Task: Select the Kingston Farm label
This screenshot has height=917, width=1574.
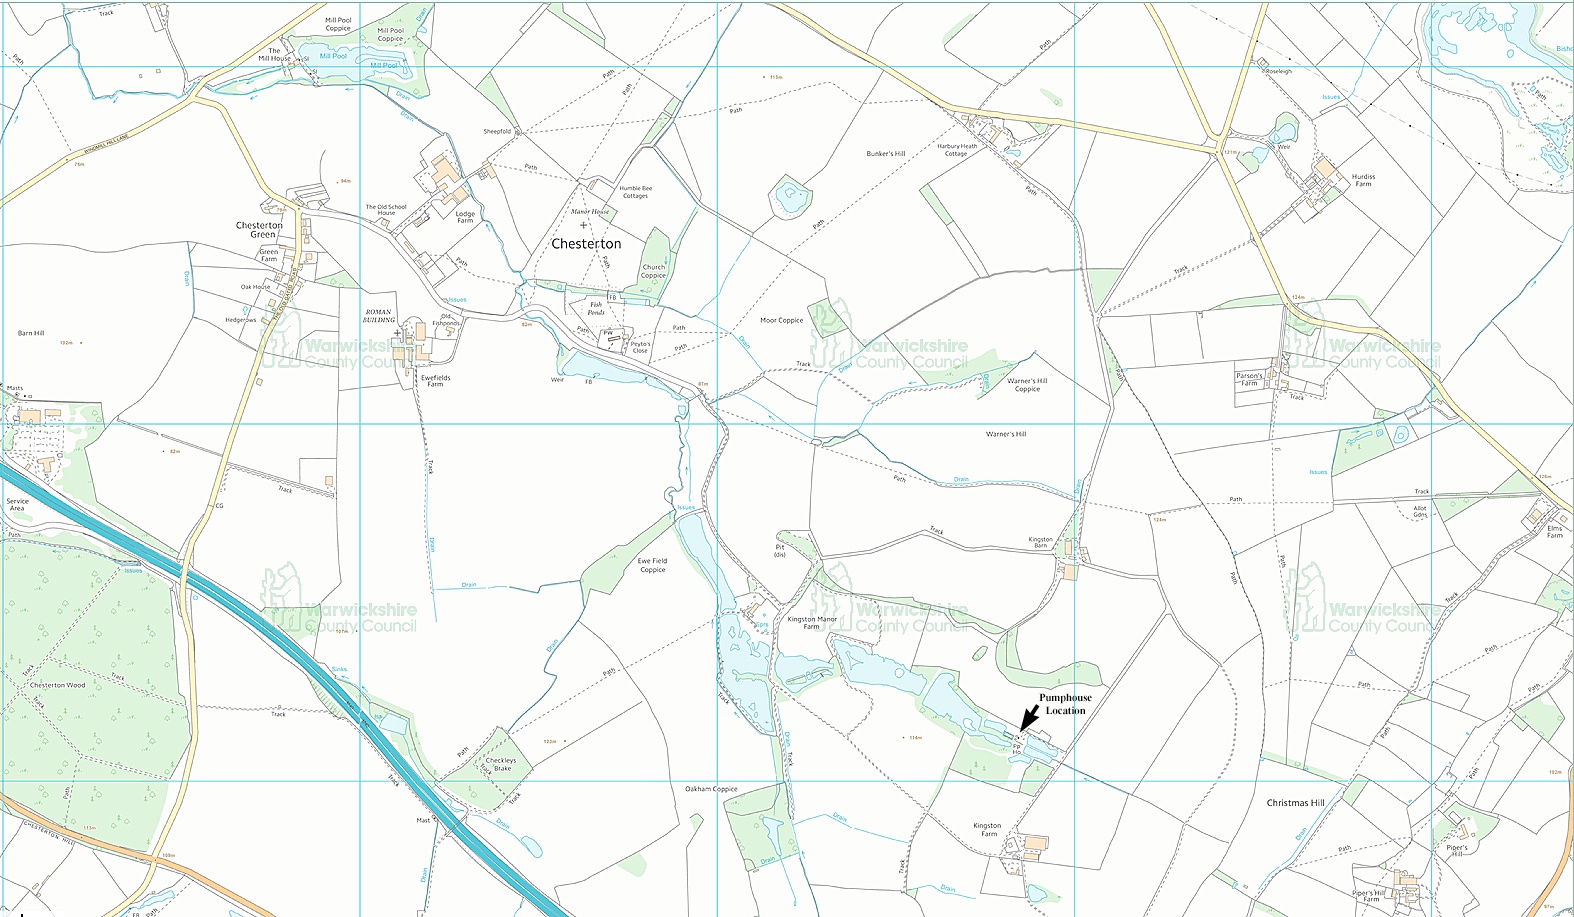Action: [x=987, y=830]
